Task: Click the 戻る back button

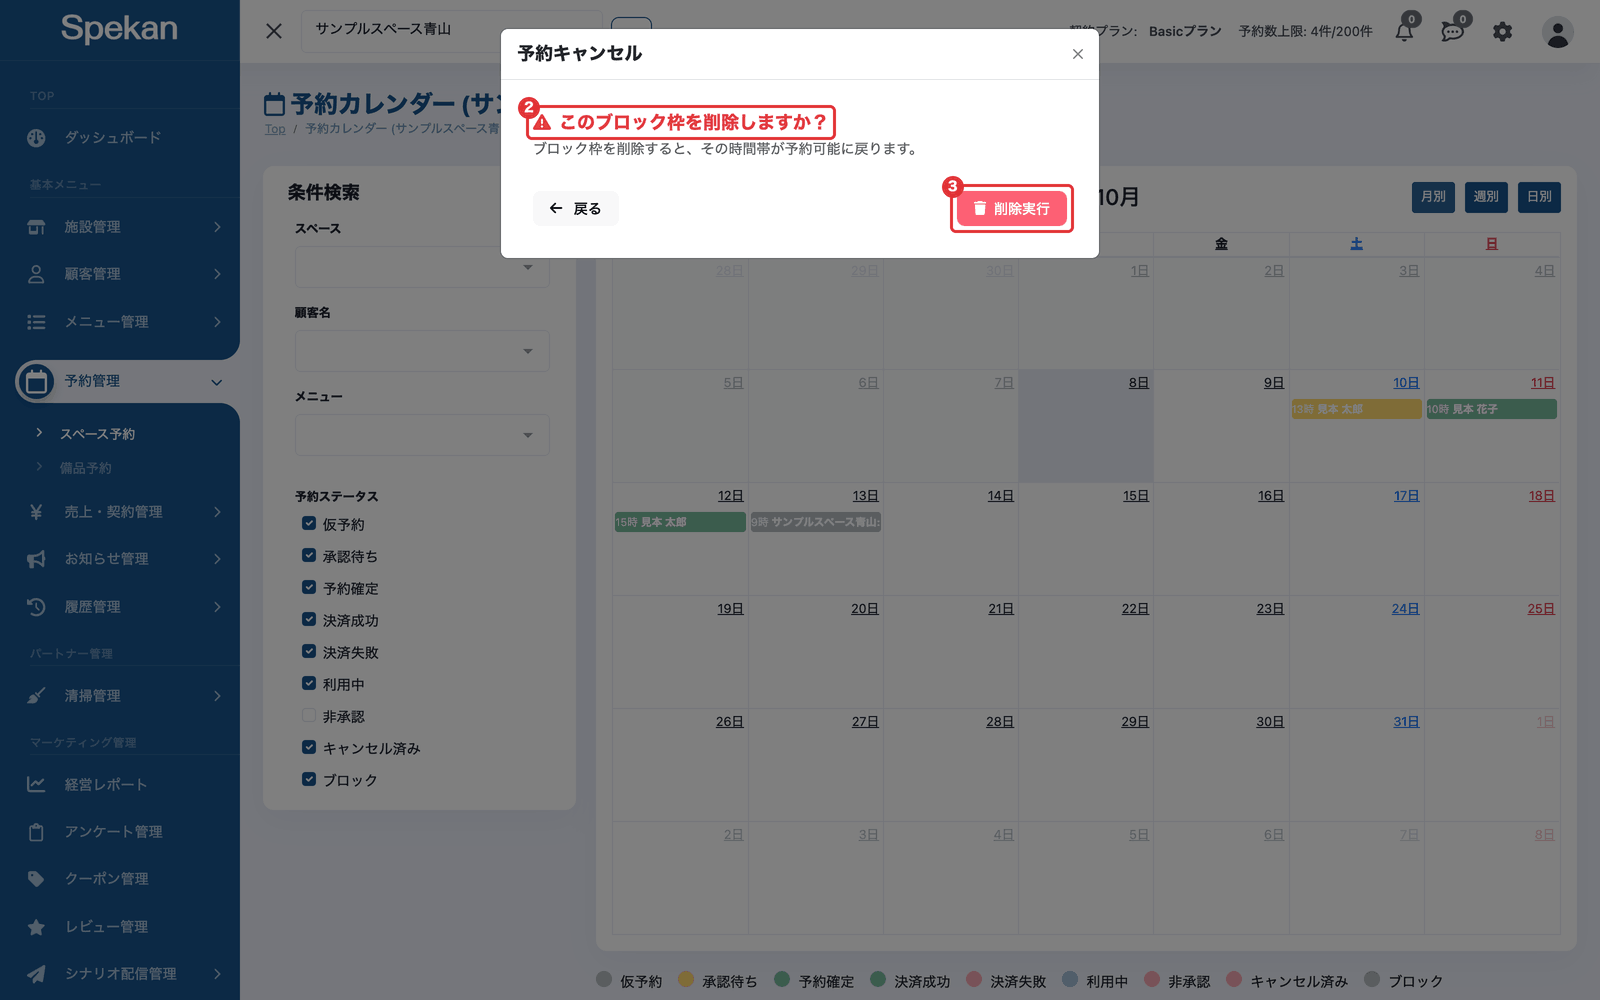Action: point(575,208)
